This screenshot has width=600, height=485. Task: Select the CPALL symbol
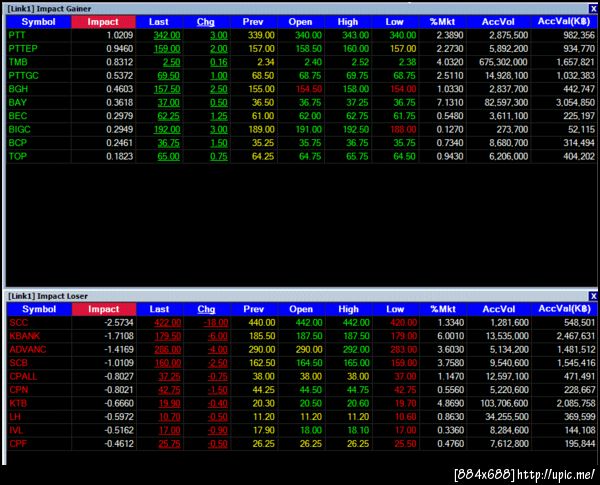pyautogui.click(x=23, y=376)
